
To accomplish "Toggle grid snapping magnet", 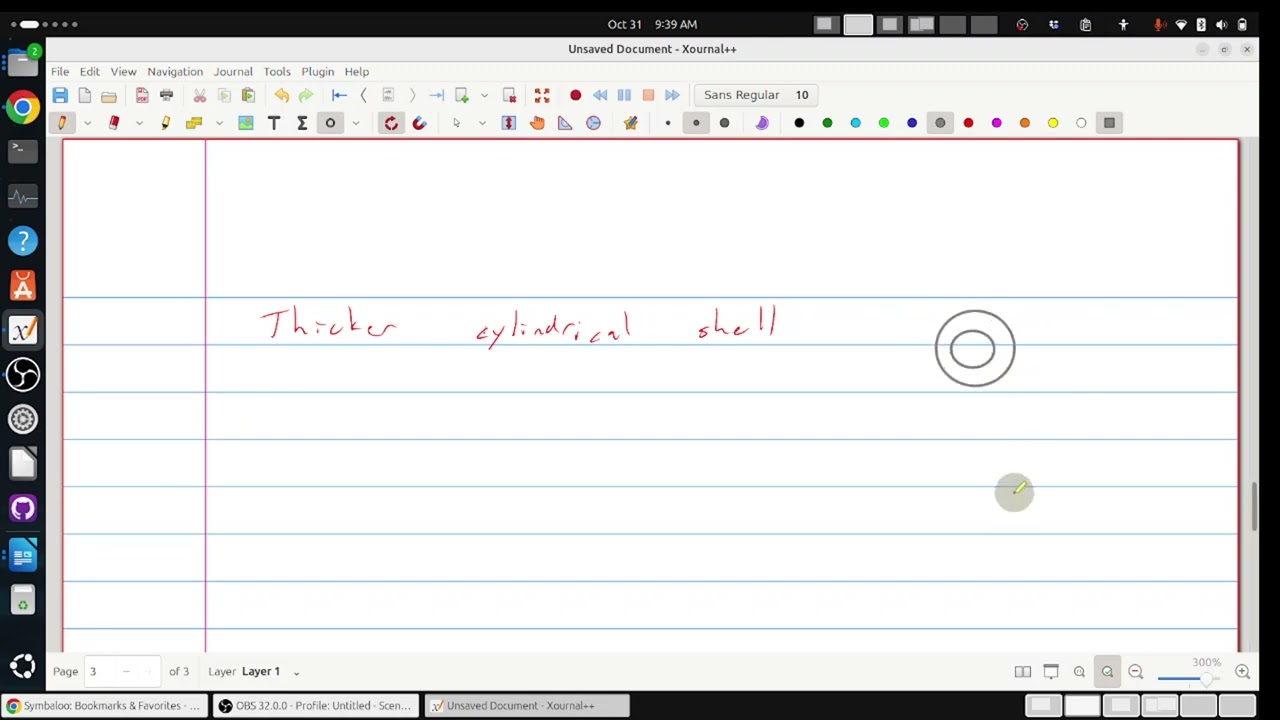I will (419, 123).
